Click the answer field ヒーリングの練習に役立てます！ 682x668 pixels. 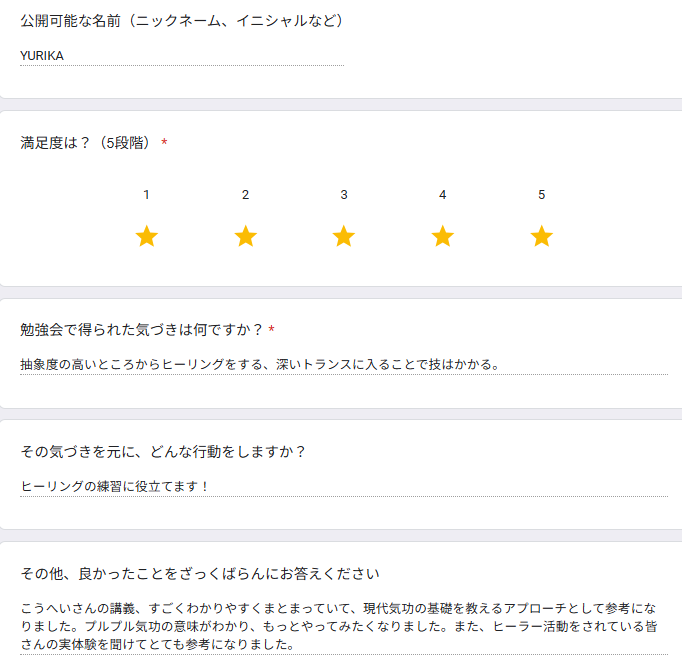pos(115,486)
